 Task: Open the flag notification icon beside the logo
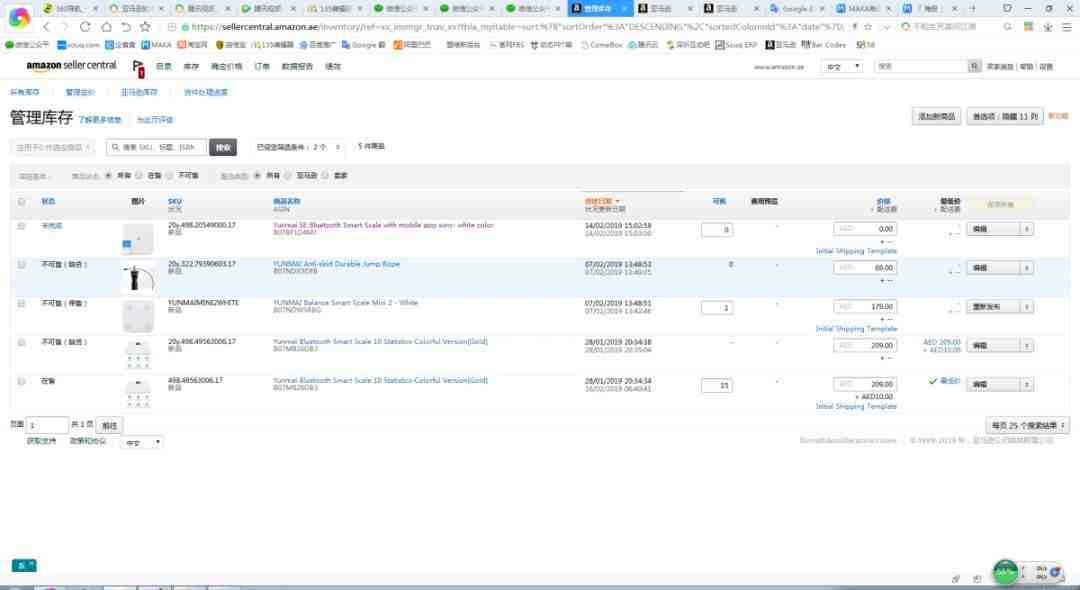click(138, 67)
